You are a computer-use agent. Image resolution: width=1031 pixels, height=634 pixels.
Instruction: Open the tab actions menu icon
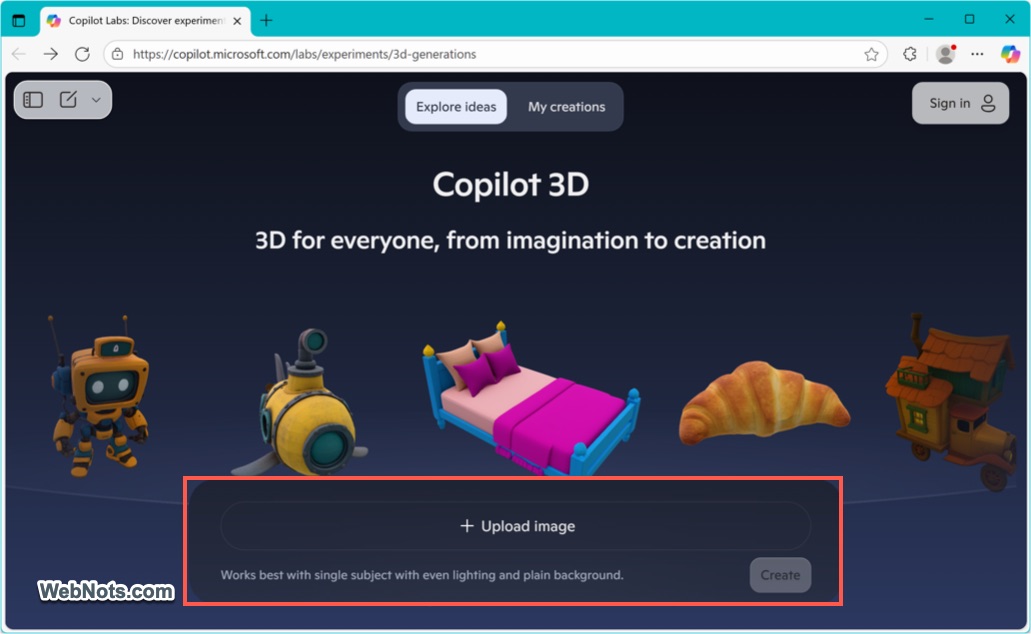[19, 20]
